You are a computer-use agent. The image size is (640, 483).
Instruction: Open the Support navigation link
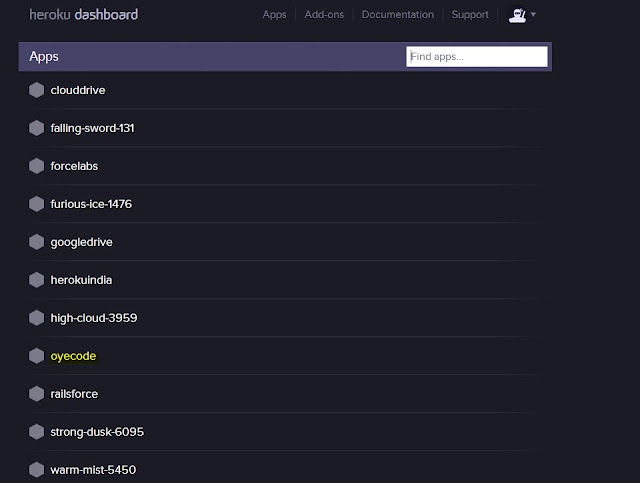(x=470, y=15)
